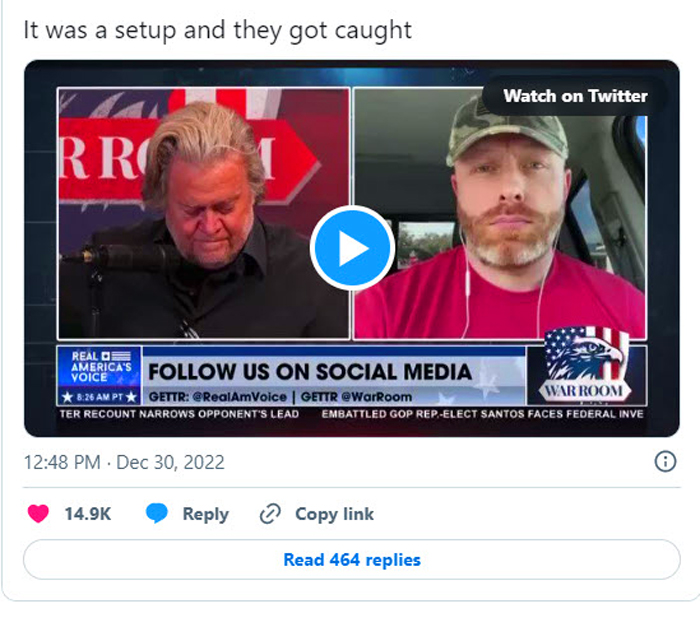Click the Copy link text
The width and height of the screenshot is (700, 627).
tap(334, 514)
